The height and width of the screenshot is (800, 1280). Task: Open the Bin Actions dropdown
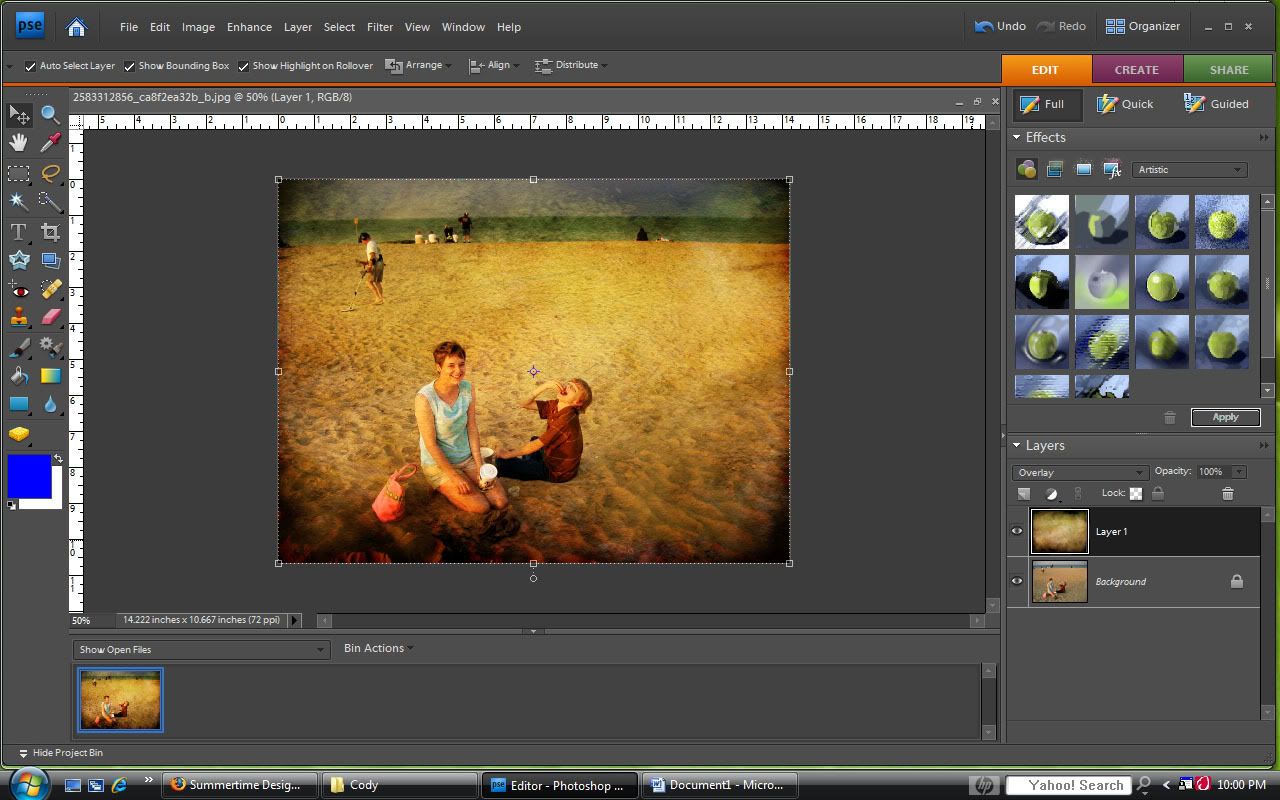[x=378, y=648]
